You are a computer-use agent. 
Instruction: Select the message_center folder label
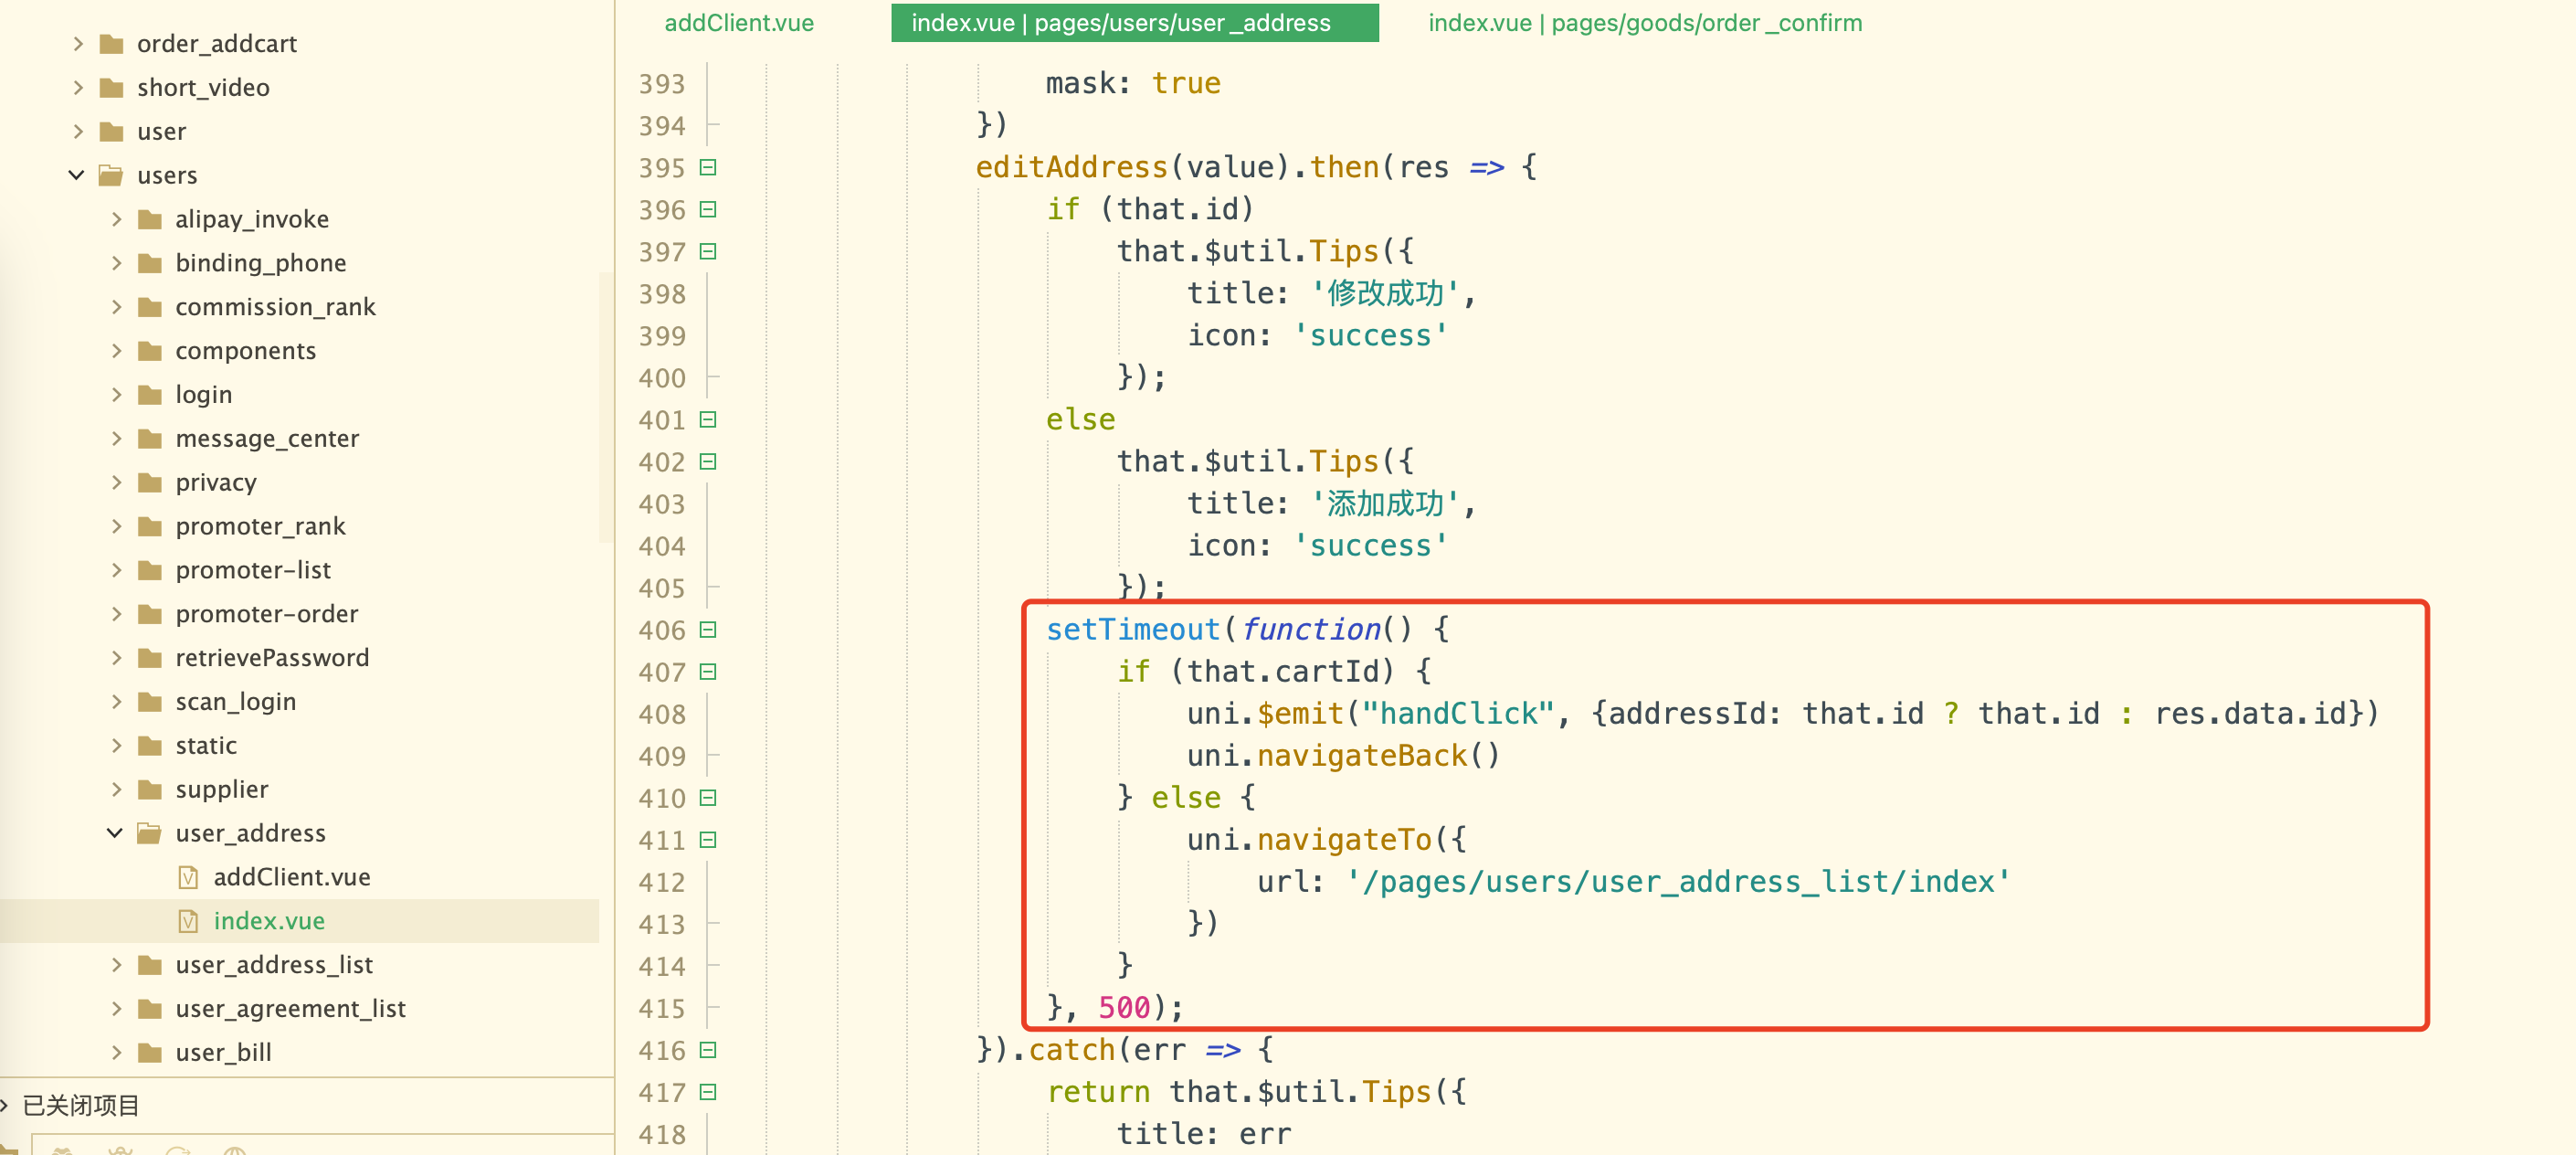267,439
